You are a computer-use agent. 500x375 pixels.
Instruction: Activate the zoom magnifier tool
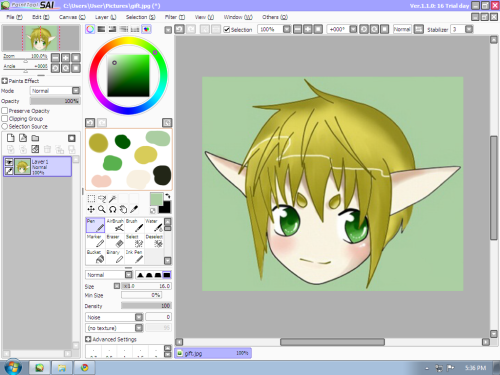tap(102, 209)
